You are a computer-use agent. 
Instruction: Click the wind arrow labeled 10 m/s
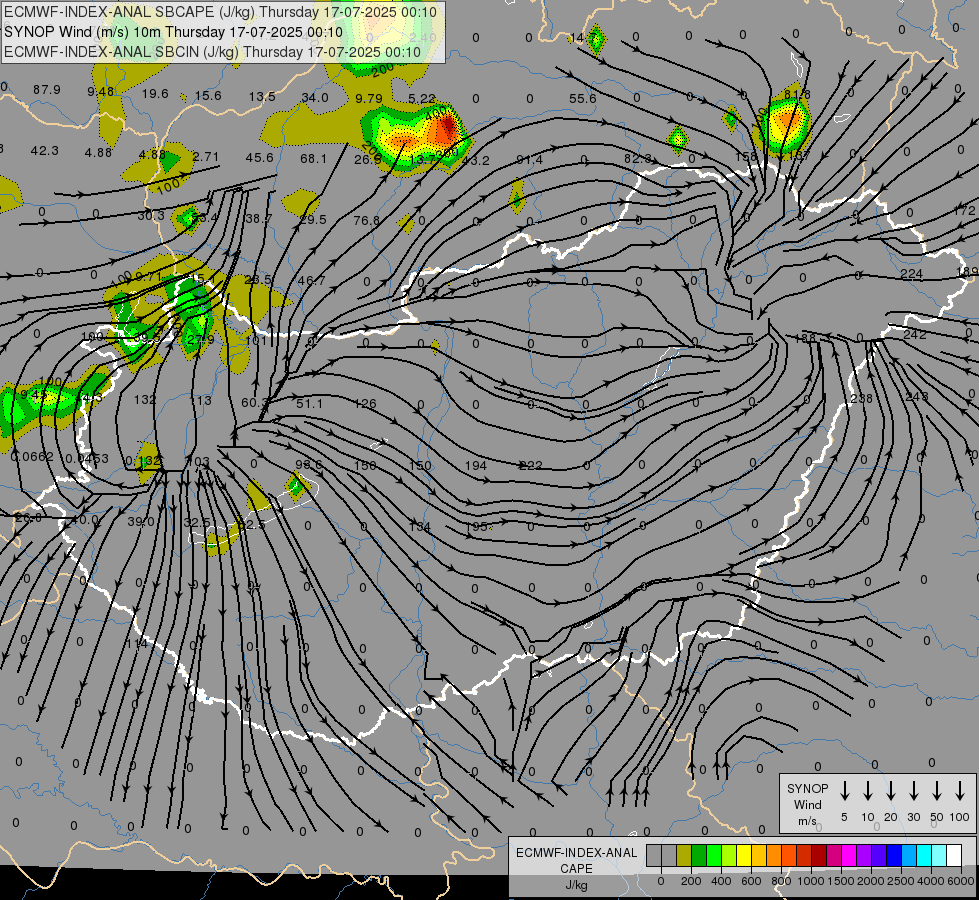click(x=868, y=791)
